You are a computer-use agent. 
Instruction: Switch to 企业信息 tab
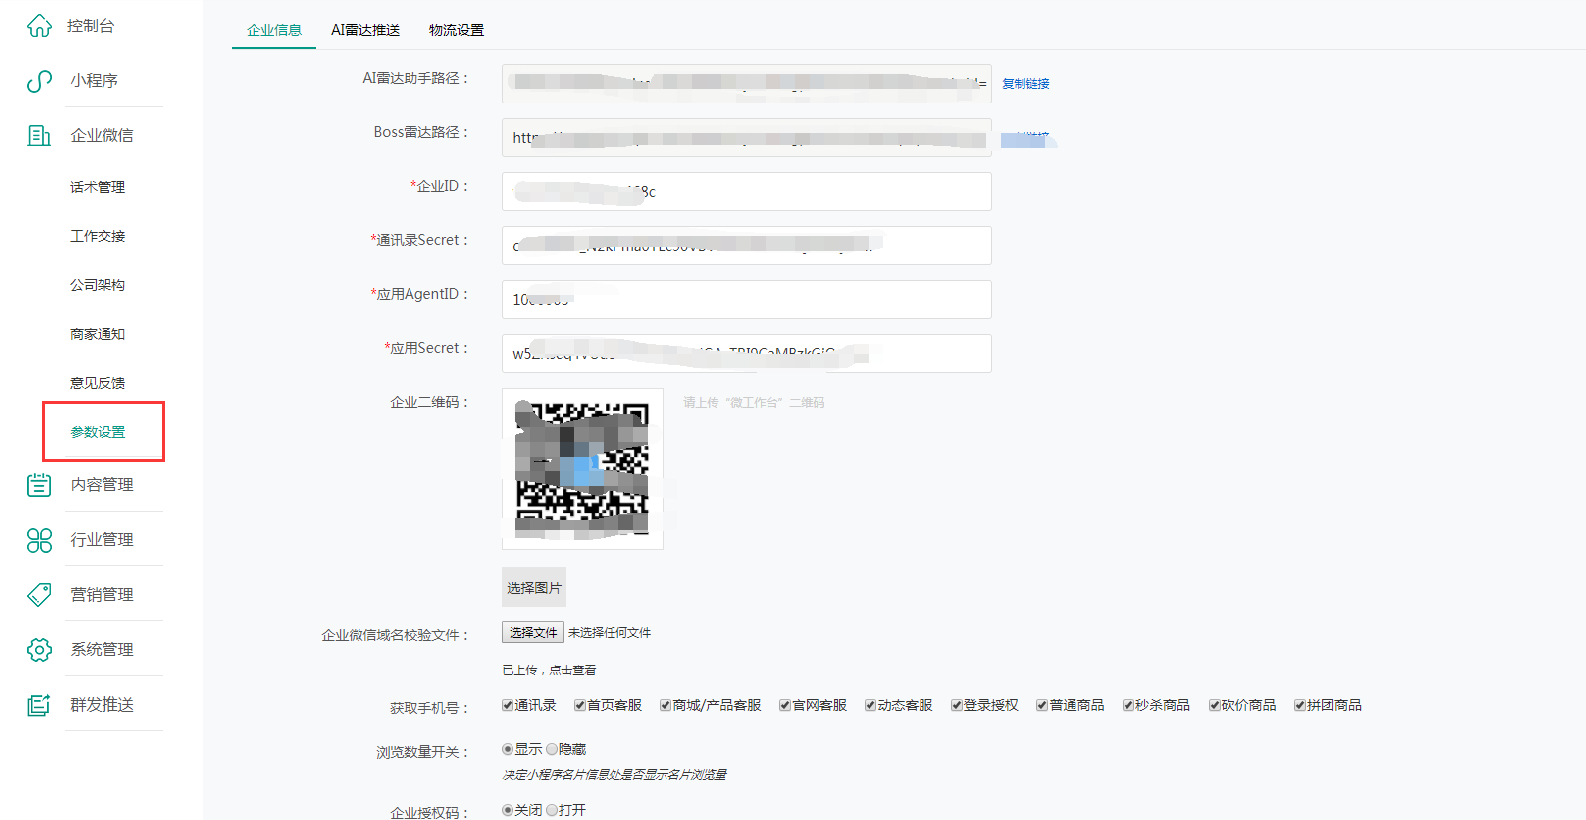274,30
